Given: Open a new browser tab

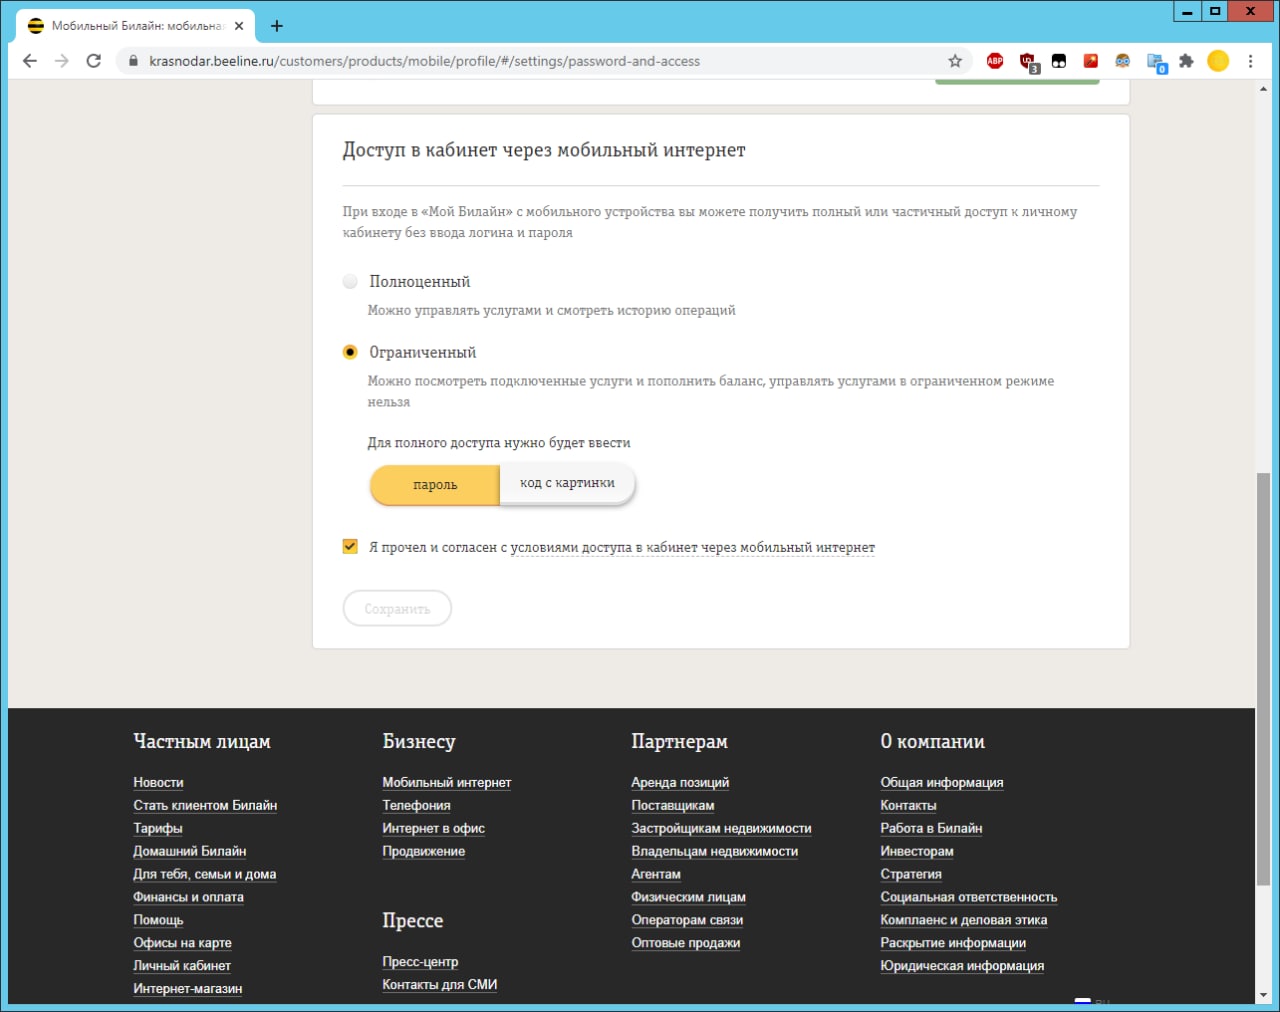Looking at the screenshot, I should pyautogui.click(x=277, y=26).
